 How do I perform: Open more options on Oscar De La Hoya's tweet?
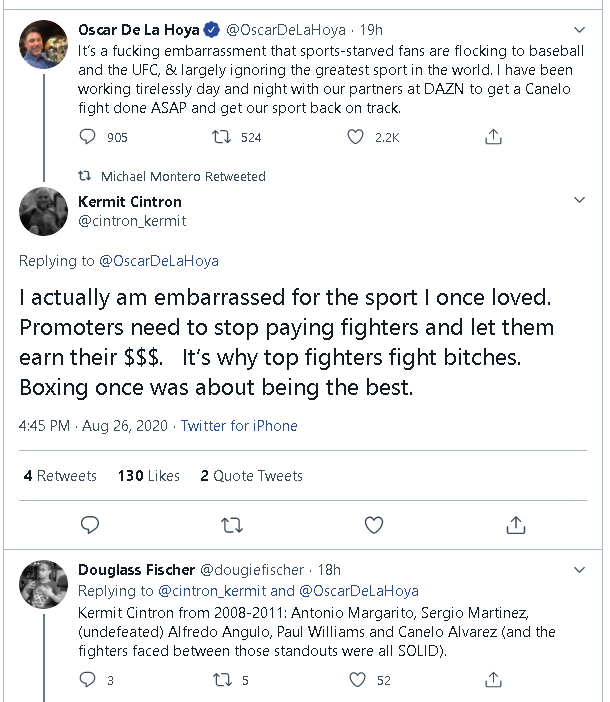(580, 30)
